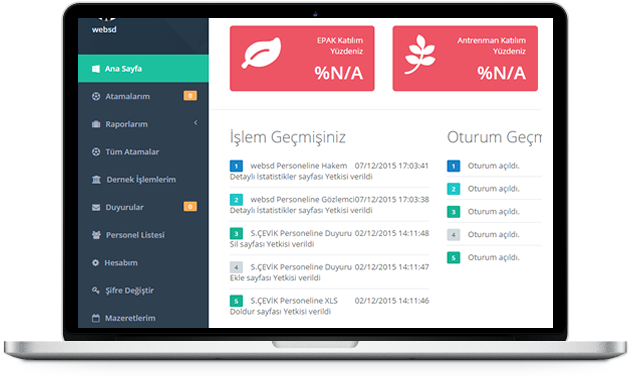The image size is (632, 378).
Task: Click the soccer ball icon beside Atamalarım
Action: coord(96,96)
